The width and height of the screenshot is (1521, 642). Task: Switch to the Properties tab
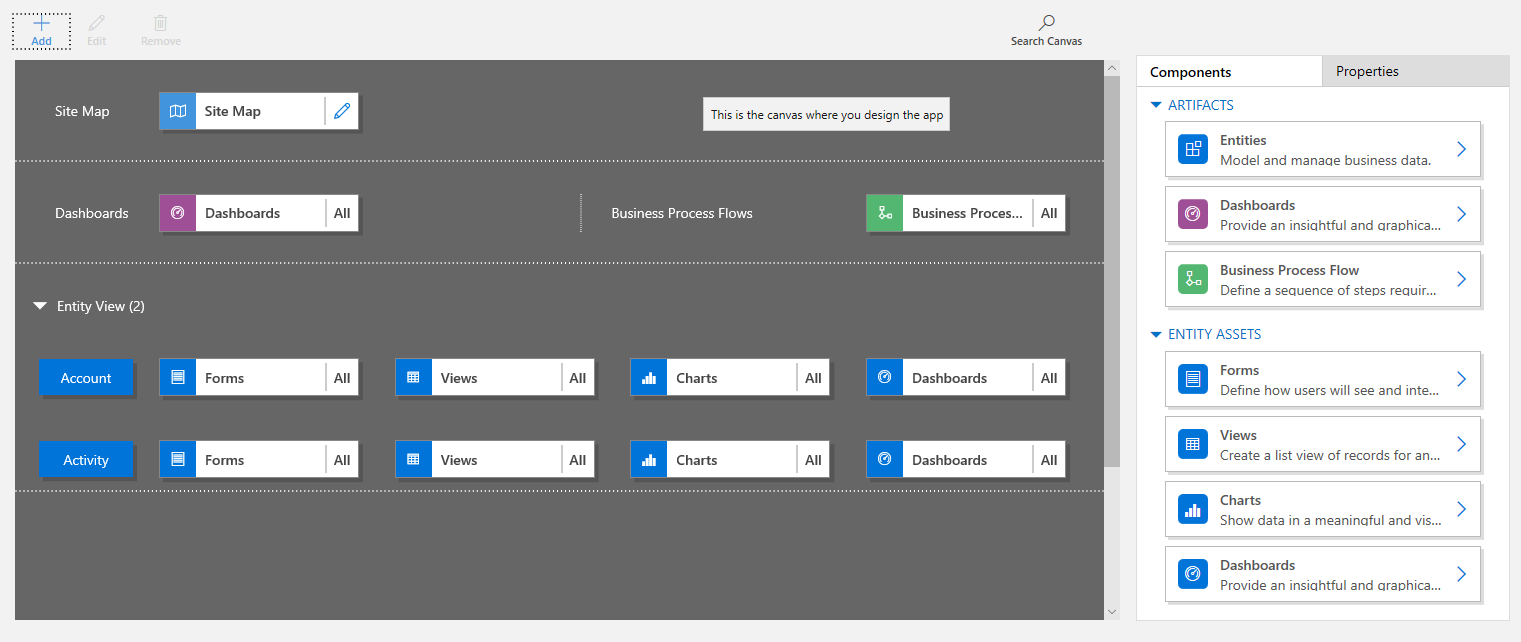(1367, 71)
